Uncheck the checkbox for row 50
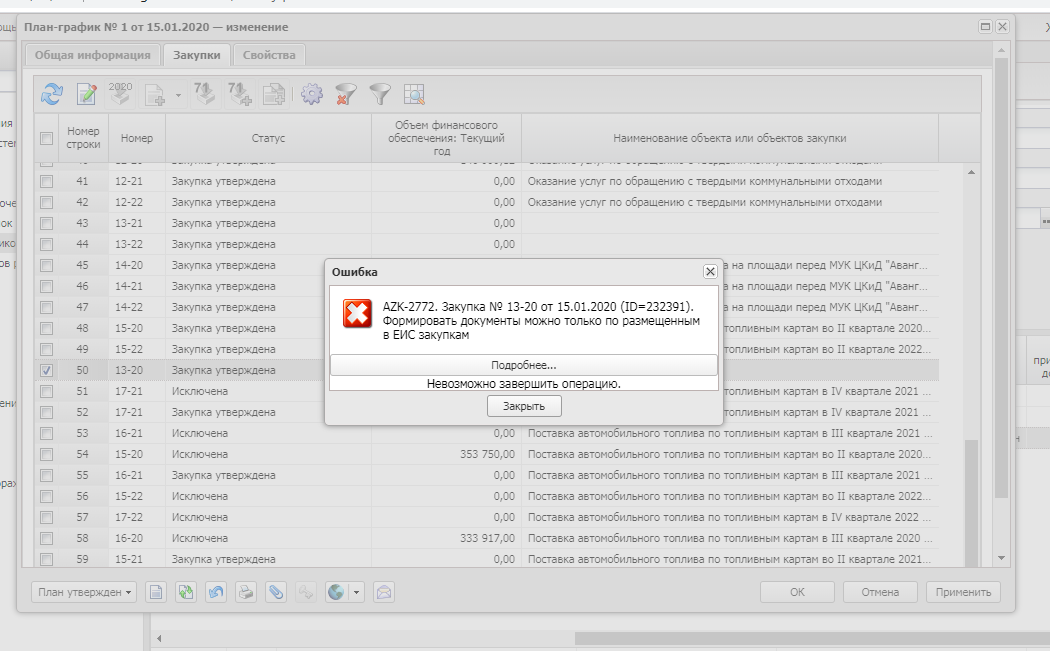The width and height of the screenshot is (1050, 651). 46,370
